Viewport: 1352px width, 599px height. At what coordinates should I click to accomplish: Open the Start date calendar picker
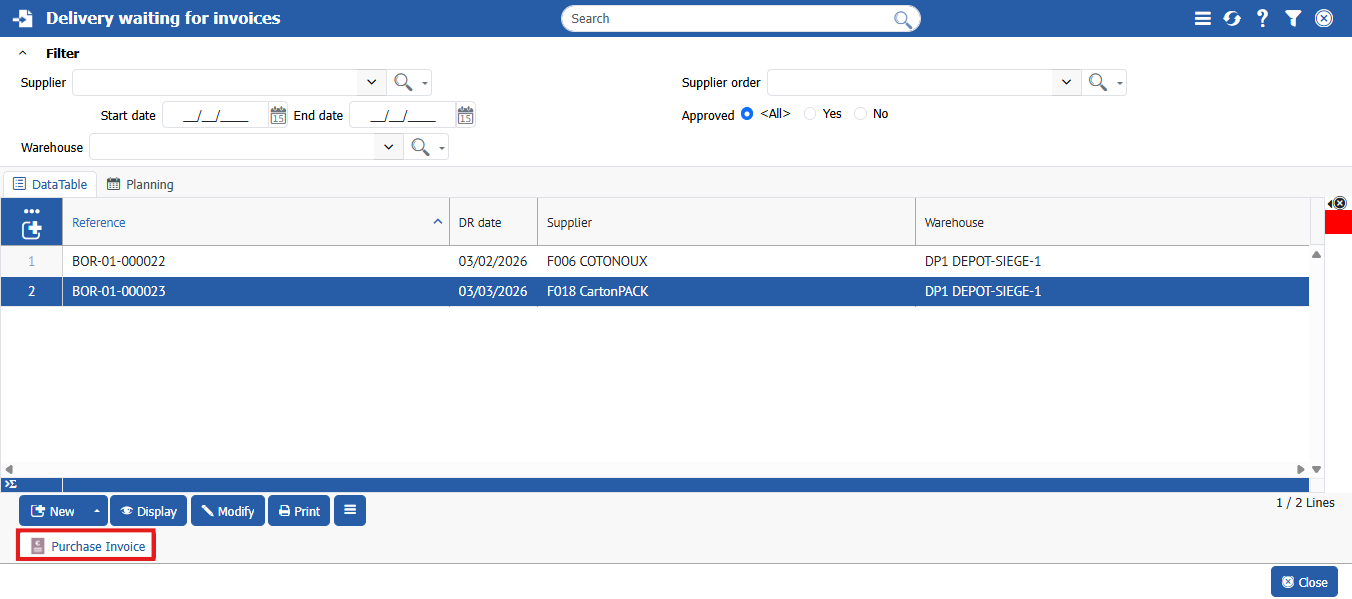[278, 115]
